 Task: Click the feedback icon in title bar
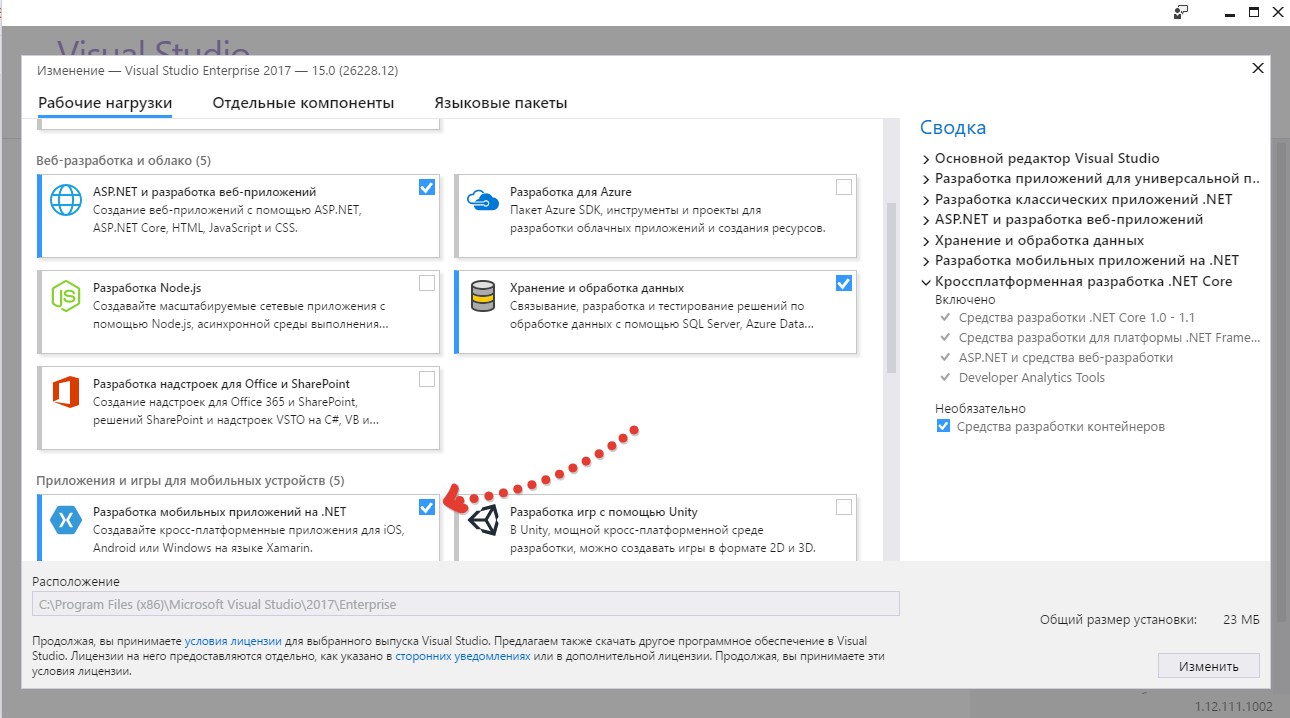(x=1182, y=12)
